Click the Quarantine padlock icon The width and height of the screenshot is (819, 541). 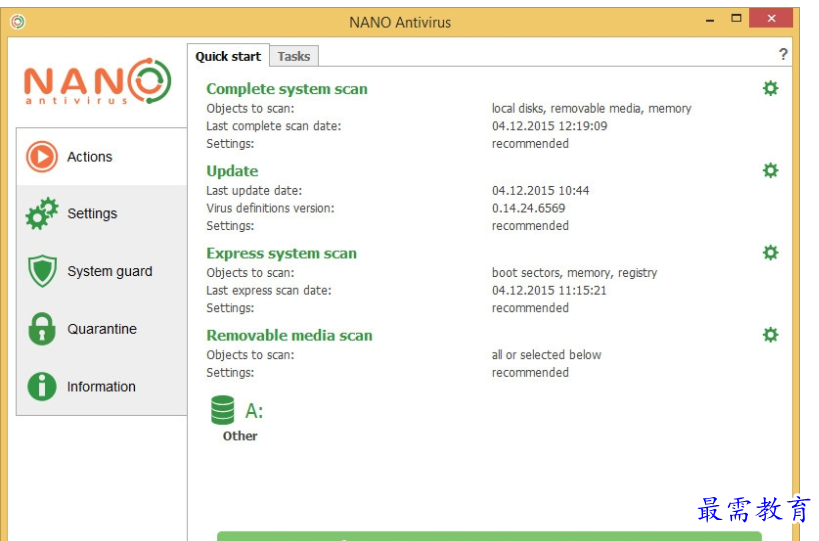[x=42, y=329]
